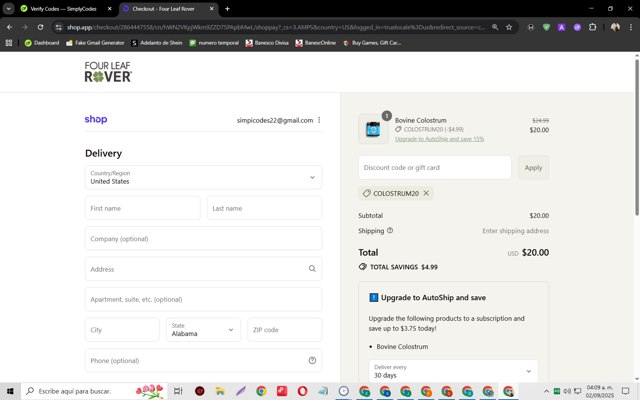640x400 pixels.
Task: Open the State dropdown showing Alabama
Action: 203,330
